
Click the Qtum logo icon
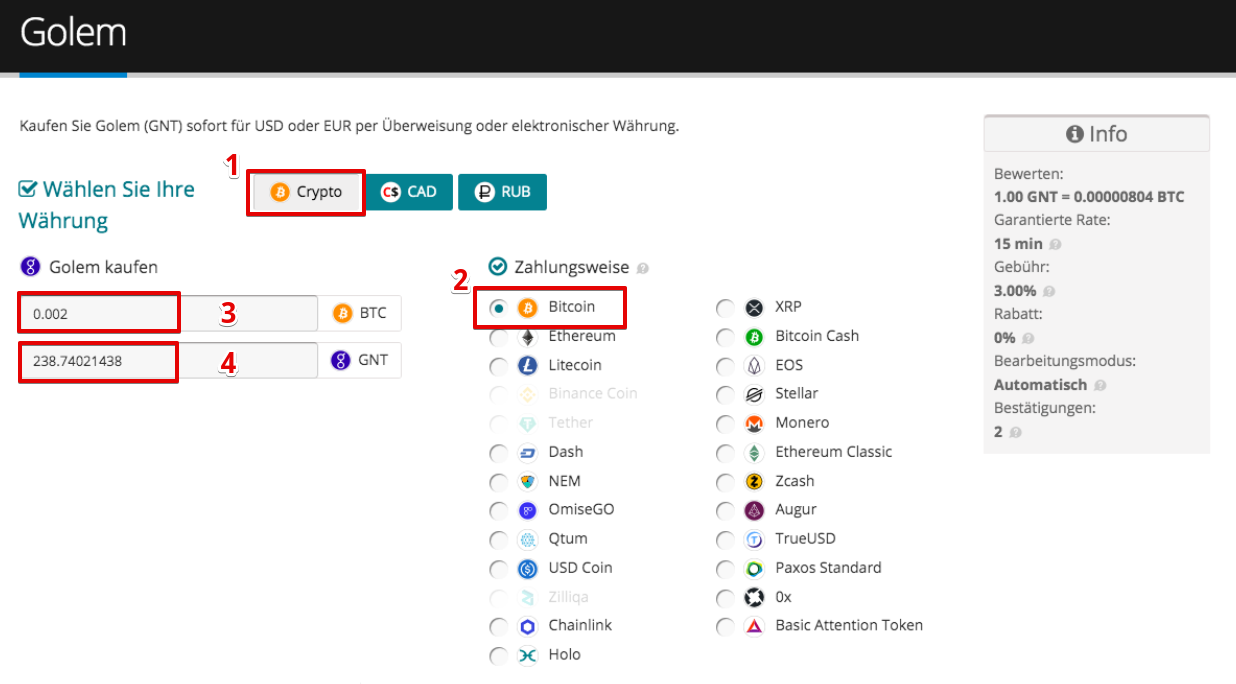point(528,540)
